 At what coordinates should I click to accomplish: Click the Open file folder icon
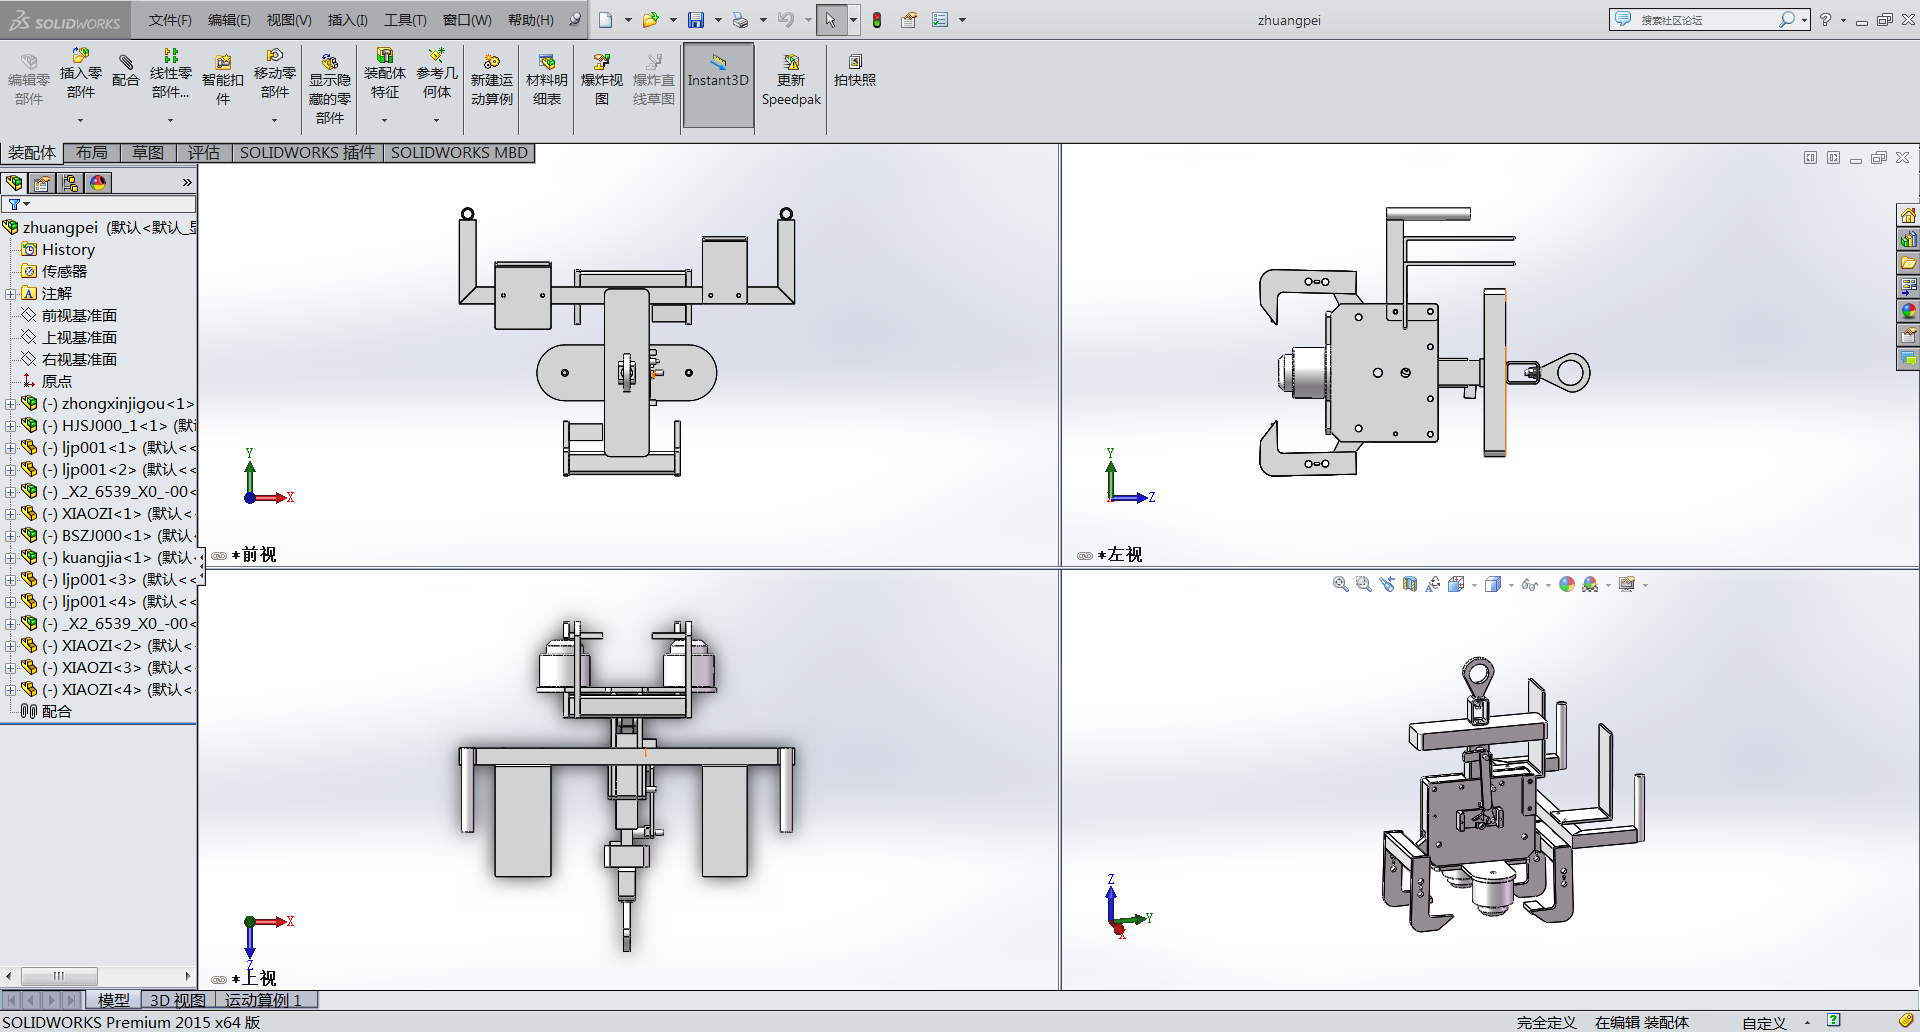[651, 20]
